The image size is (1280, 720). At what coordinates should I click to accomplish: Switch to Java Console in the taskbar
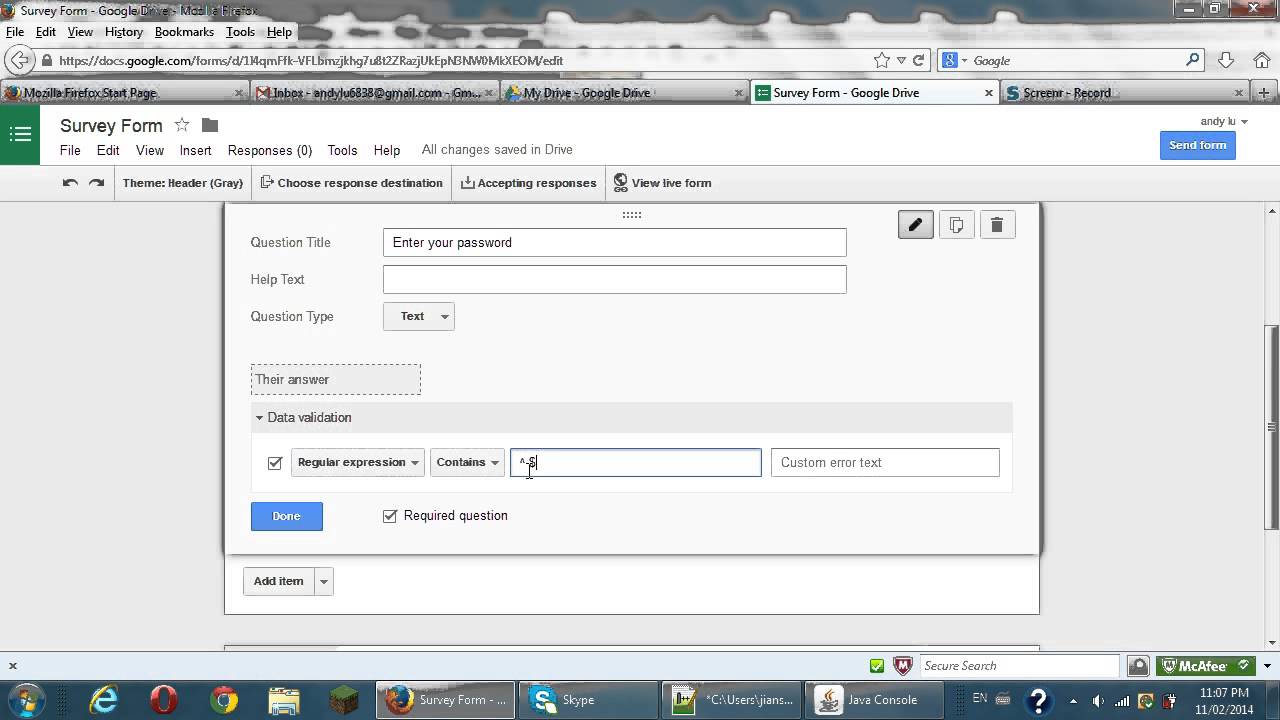875,700
